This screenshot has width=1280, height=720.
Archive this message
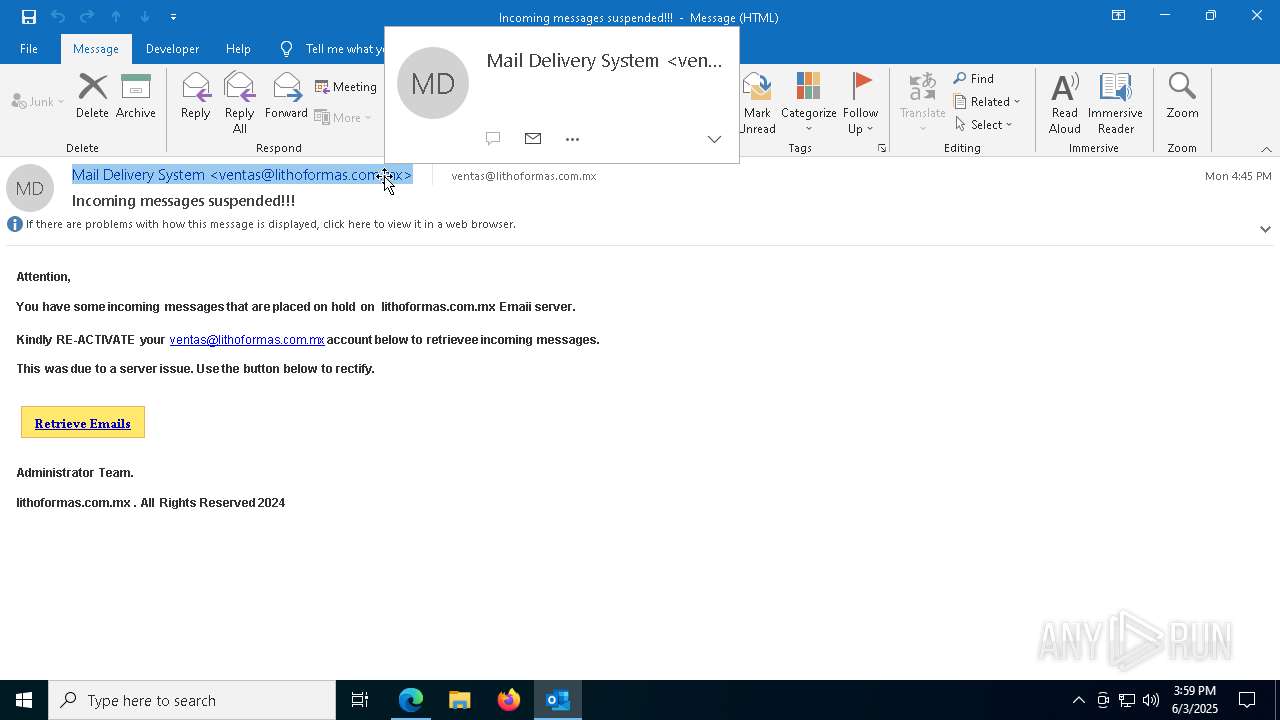(136, 97)
